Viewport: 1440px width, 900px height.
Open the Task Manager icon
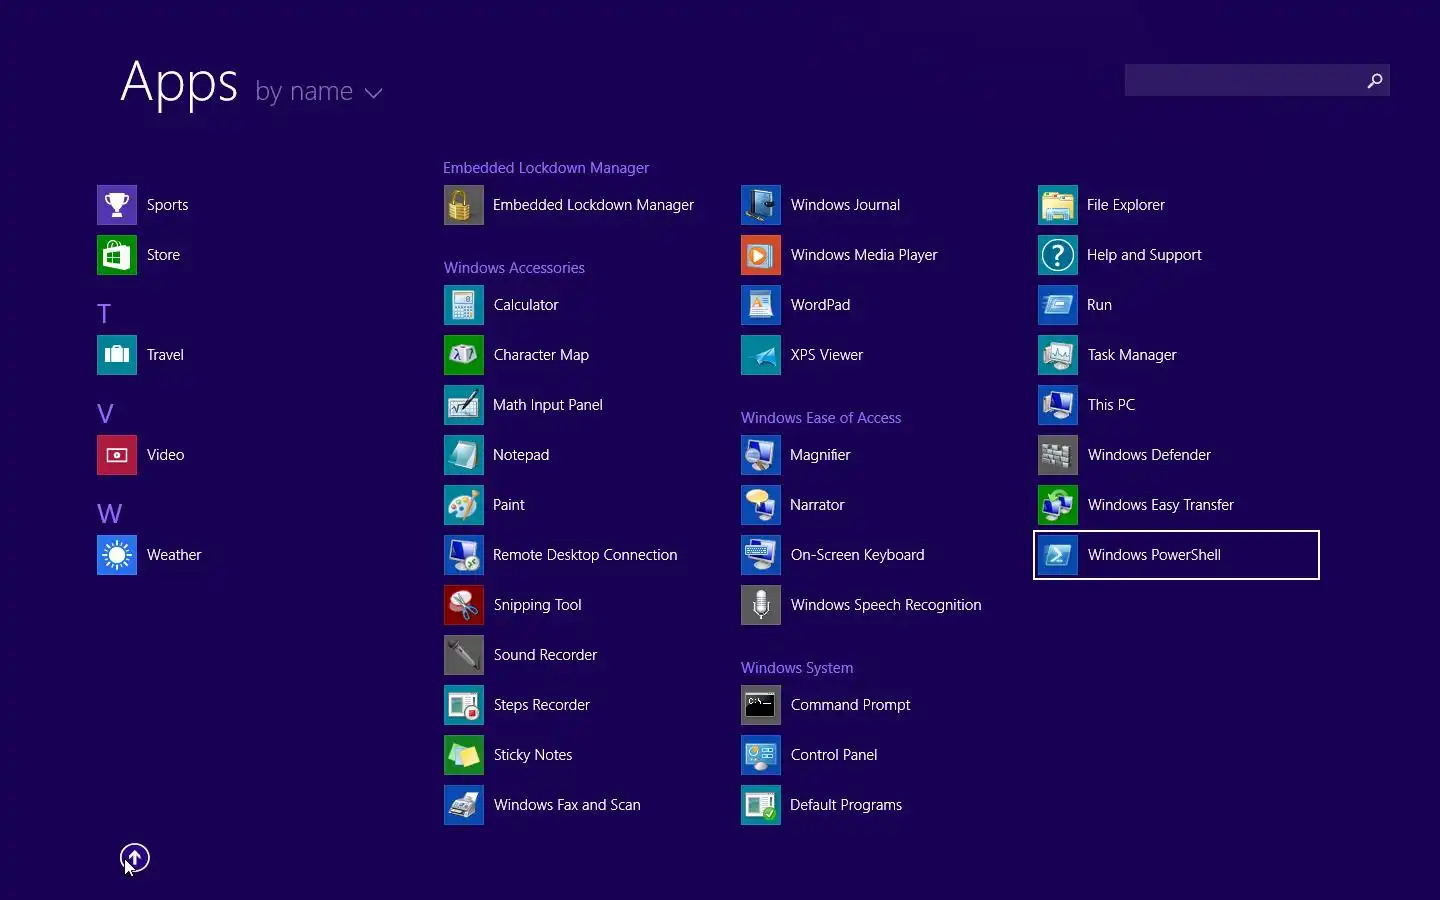1058,355
